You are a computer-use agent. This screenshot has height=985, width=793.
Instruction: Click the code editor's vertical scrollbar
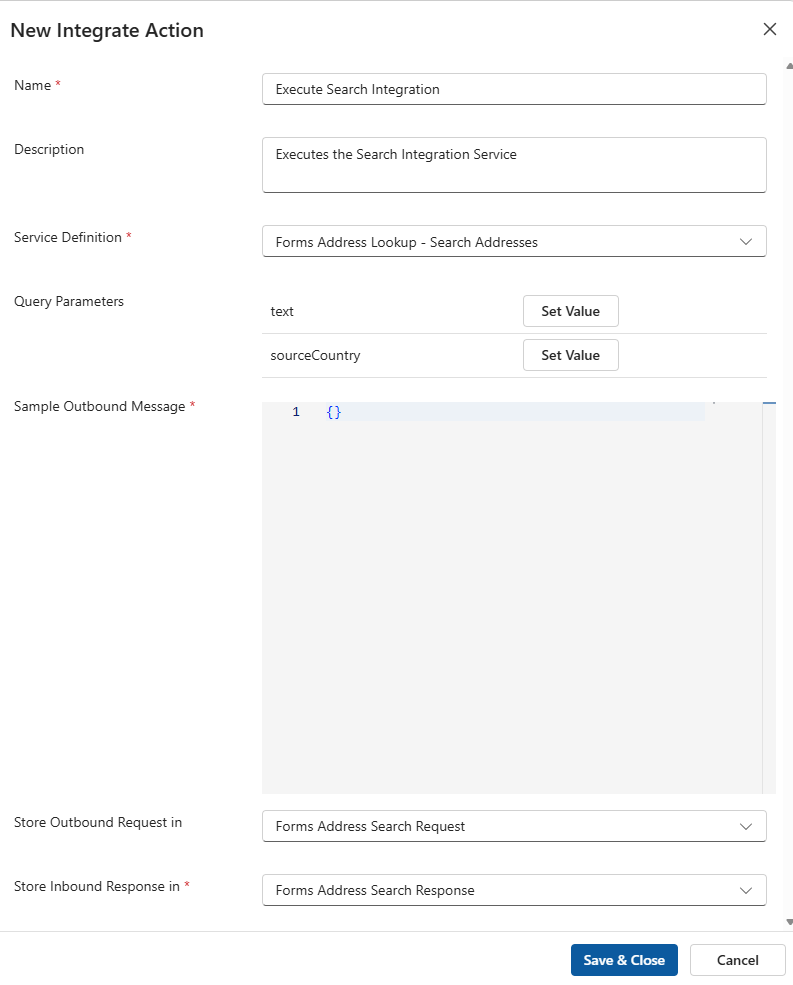(769, 600)
